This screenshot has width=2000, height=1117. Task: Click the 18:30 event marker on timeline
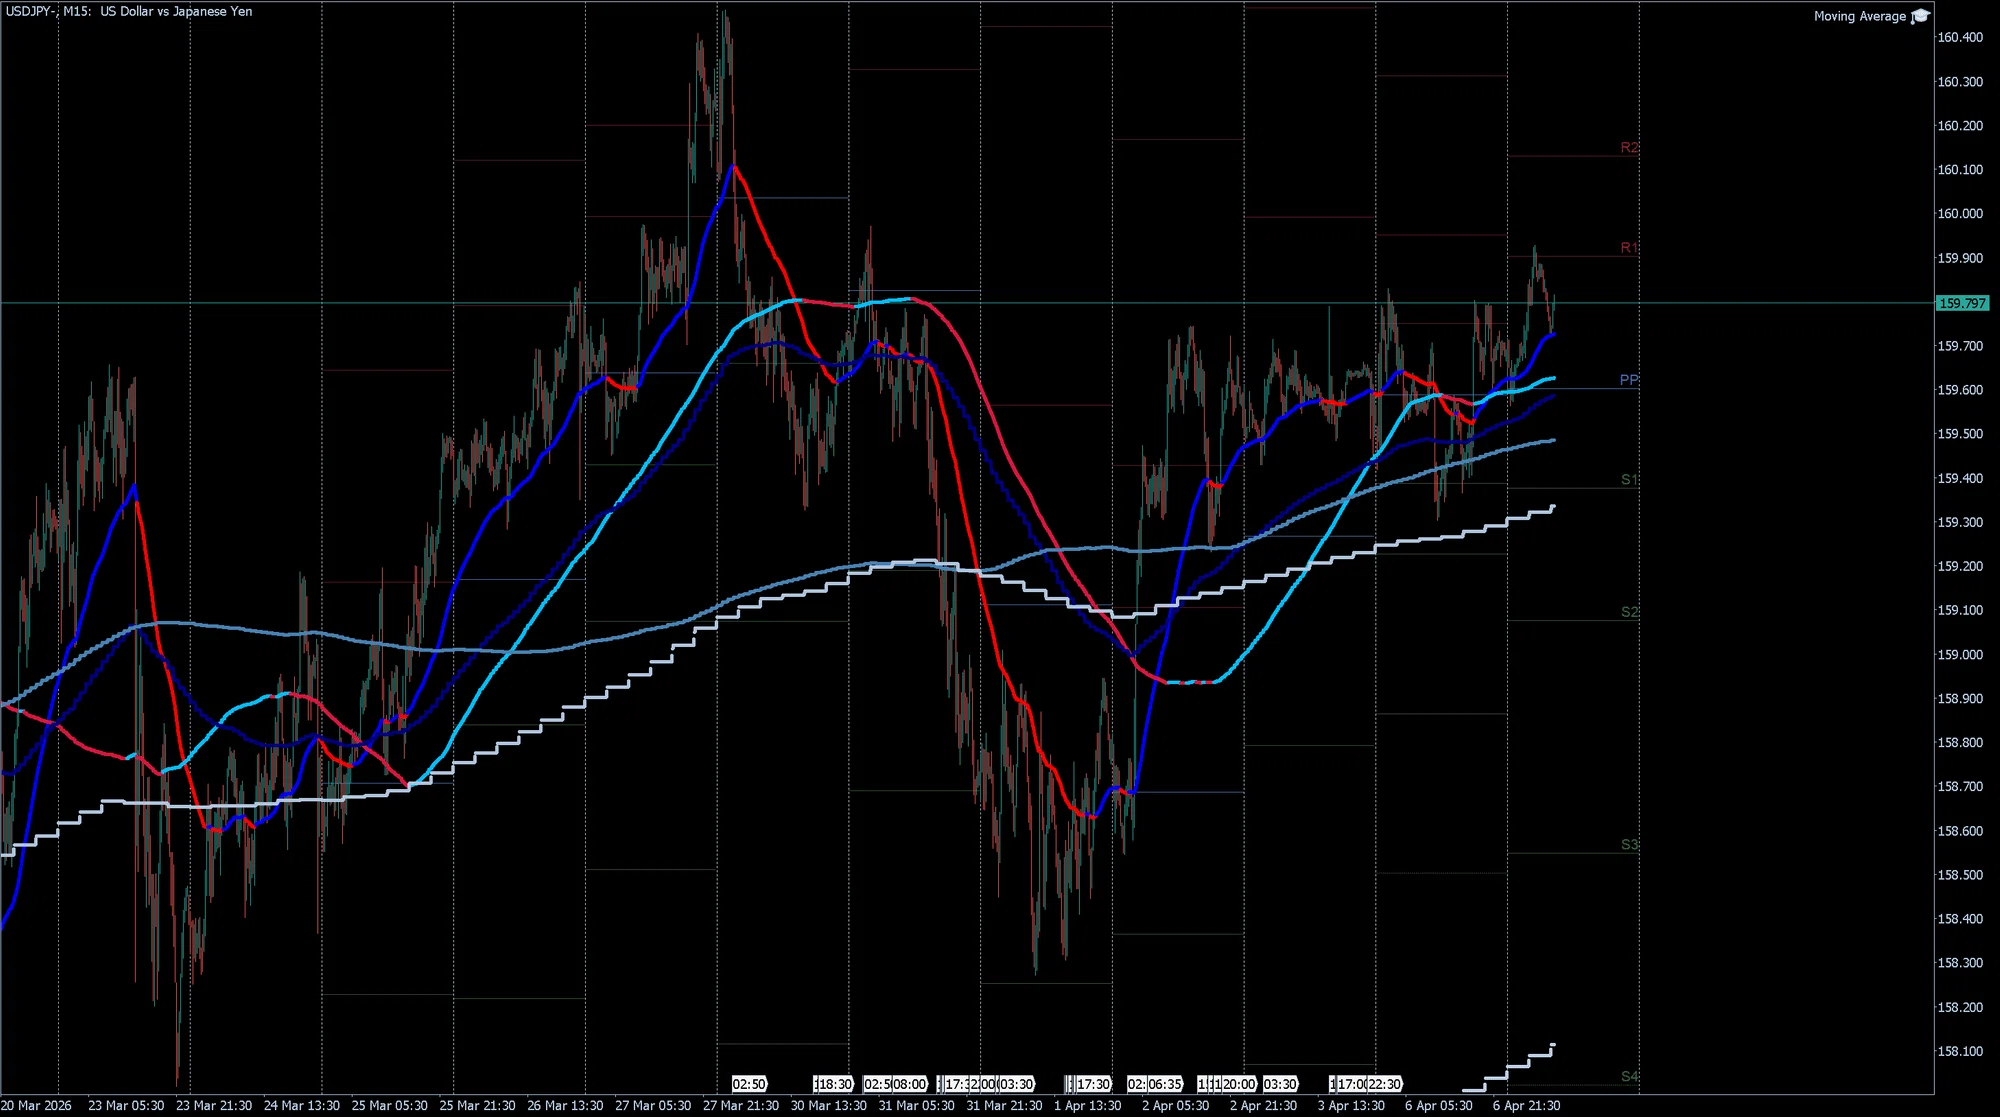pyautogui.click(x=834, y=1084)
